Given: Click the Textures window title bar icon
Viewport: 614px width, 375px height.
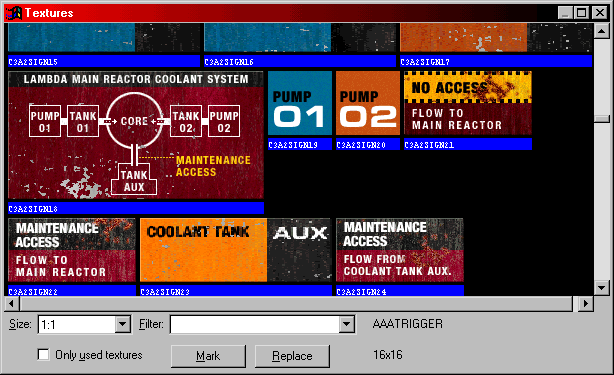Looking at the screenshot, I should (x=13, y=13).
